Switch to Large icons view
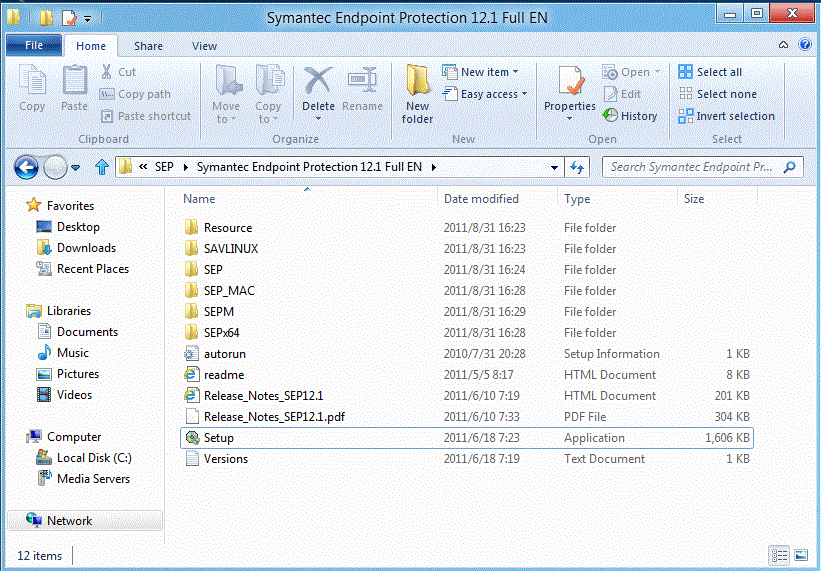 [801, 555]
